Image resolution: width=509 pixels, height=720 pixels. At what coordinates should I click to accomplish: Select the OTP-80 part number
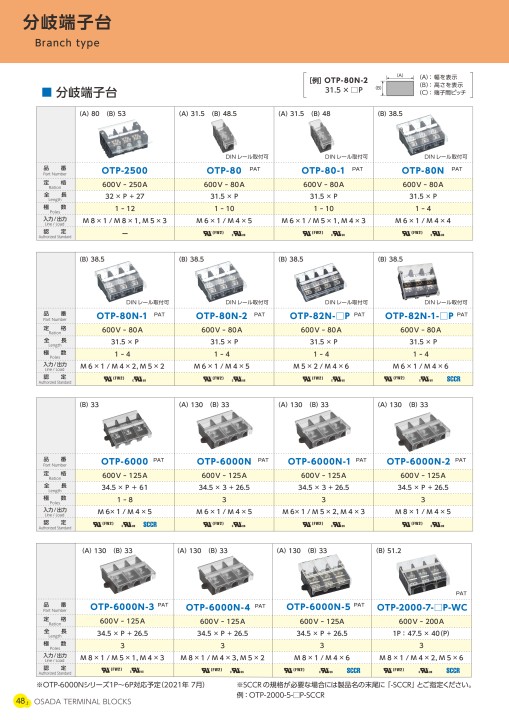pos(224,170)
